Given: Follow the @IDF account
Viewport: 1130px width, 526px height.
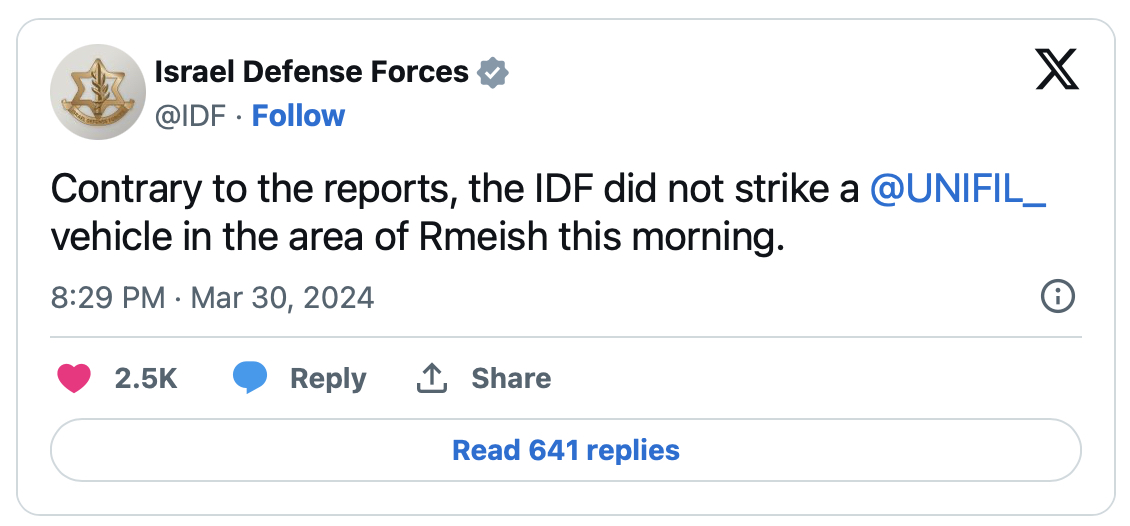Looking at the screenshot, I should click(x=298, y=116).
